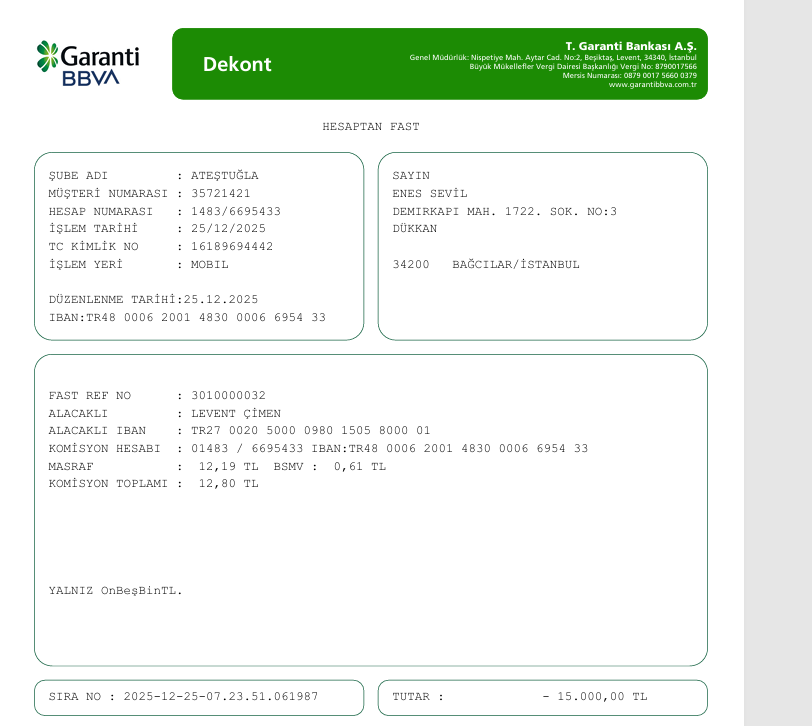
Task: Click 34200 BAĞCILAR/İSTANBUL
Action: [x=486, y=265]
